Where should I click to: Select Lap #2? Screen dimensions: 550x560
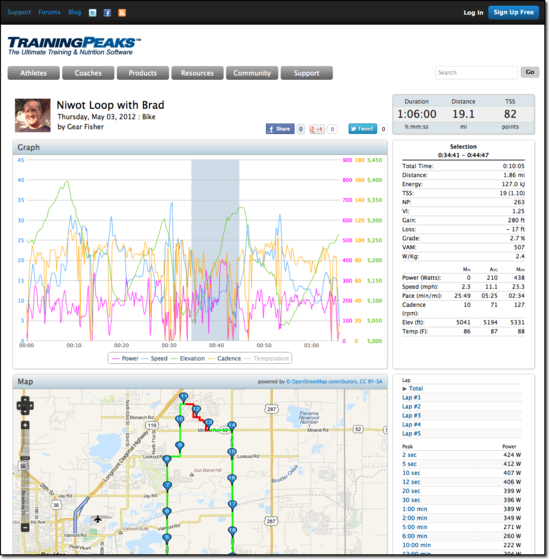[411, 406]
